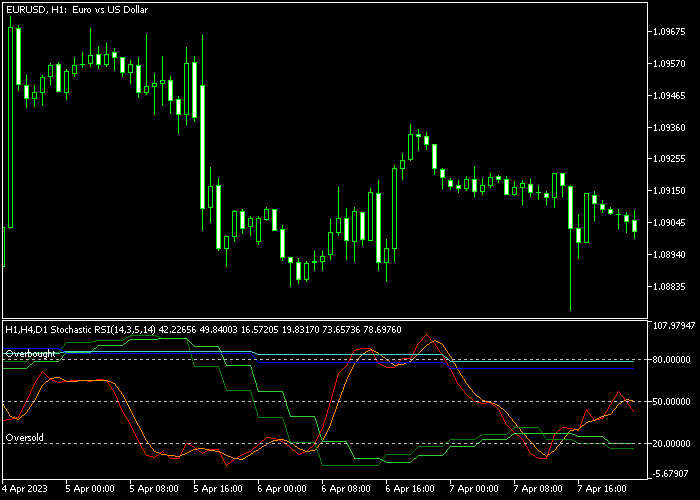
Task: Click the 80.00000 indicator level value
Action: pyautogui.click(x=671, y=359)
